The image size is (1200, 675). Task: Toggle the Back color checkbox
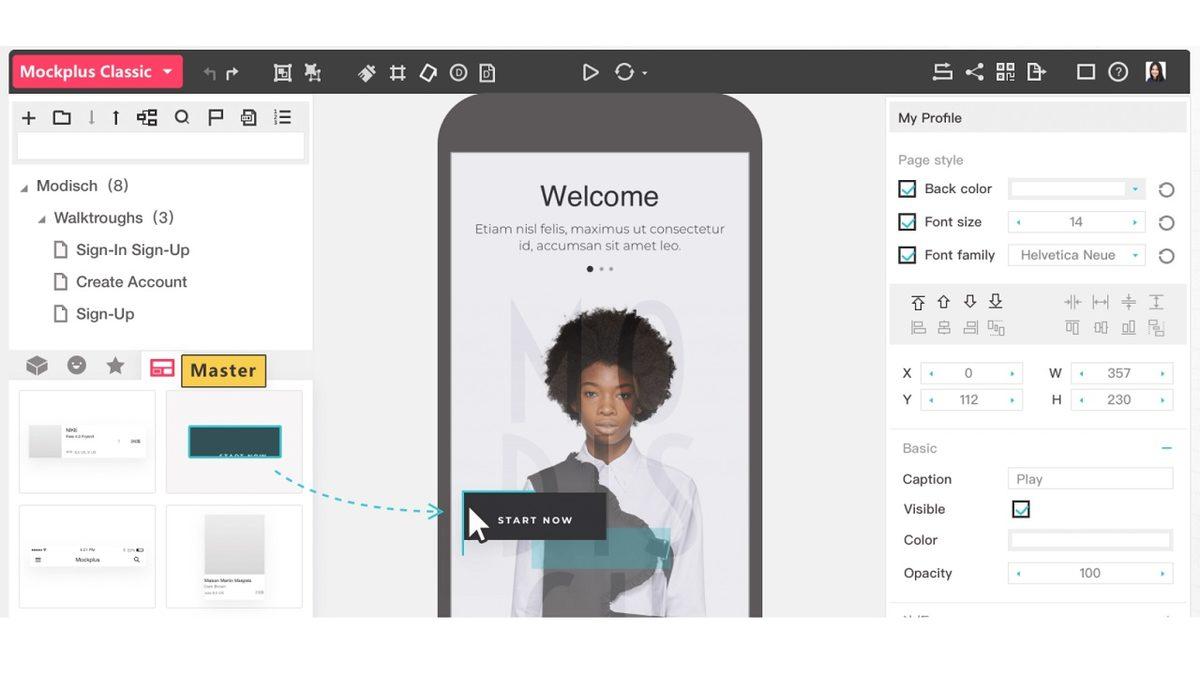click(x=907, y=188)
